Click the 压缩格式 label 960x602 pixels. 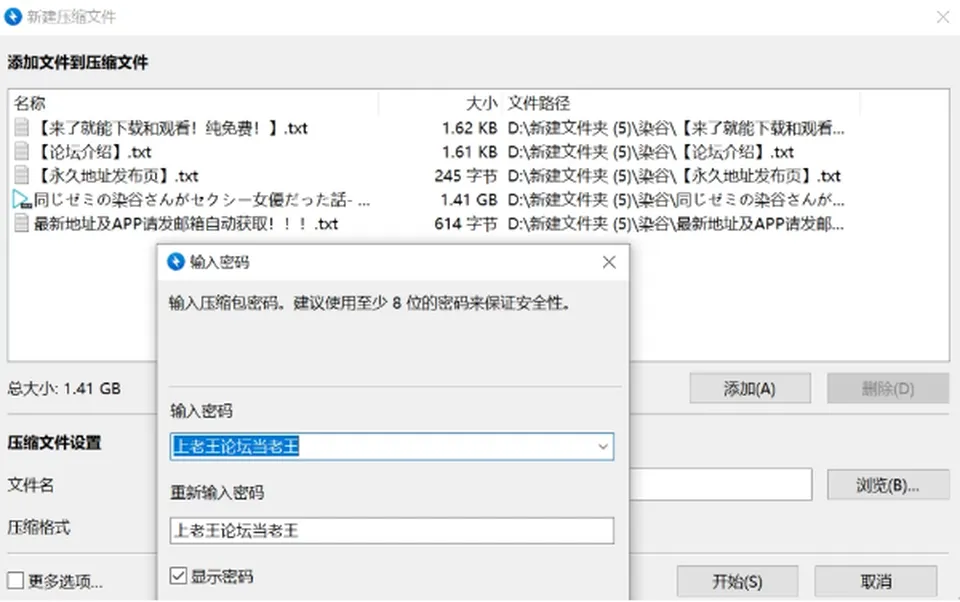pyautogui.click(x=39, y=527)
